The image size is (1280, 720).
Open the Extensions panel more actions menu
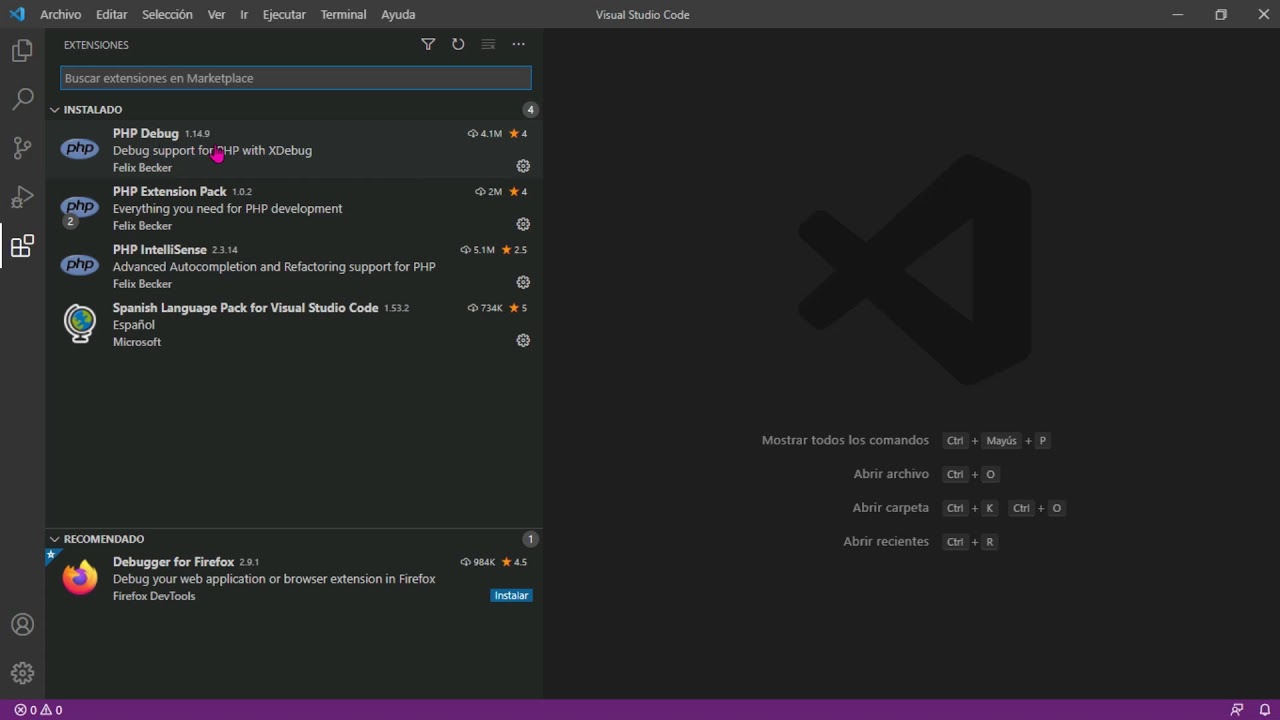518,44
